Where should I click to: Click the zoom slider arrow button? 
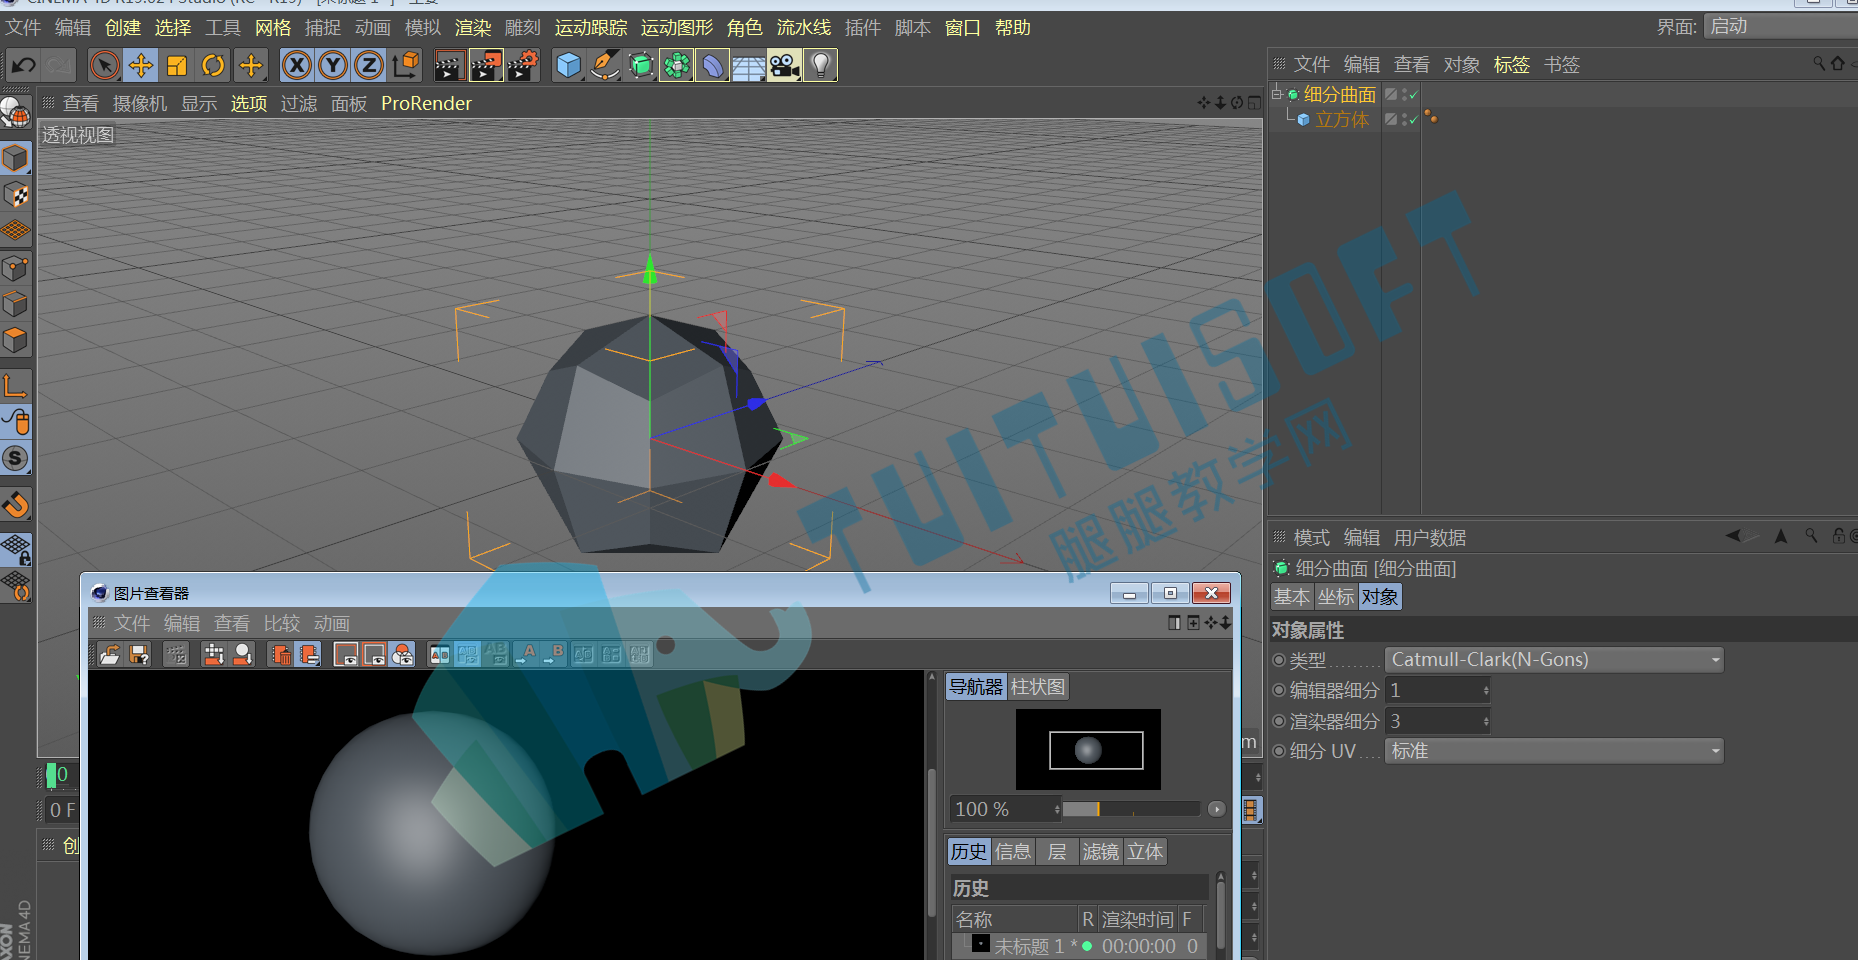[x=1216, y=809]
